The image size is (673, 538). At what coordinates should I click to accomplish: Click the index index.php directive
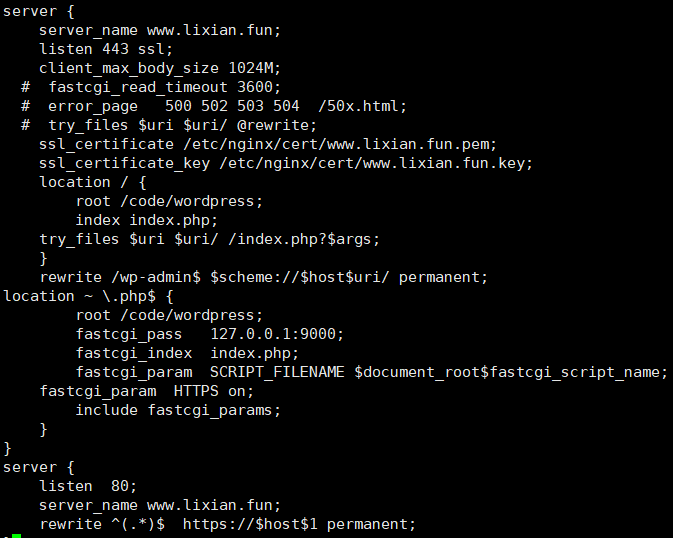tap(147, 221)
